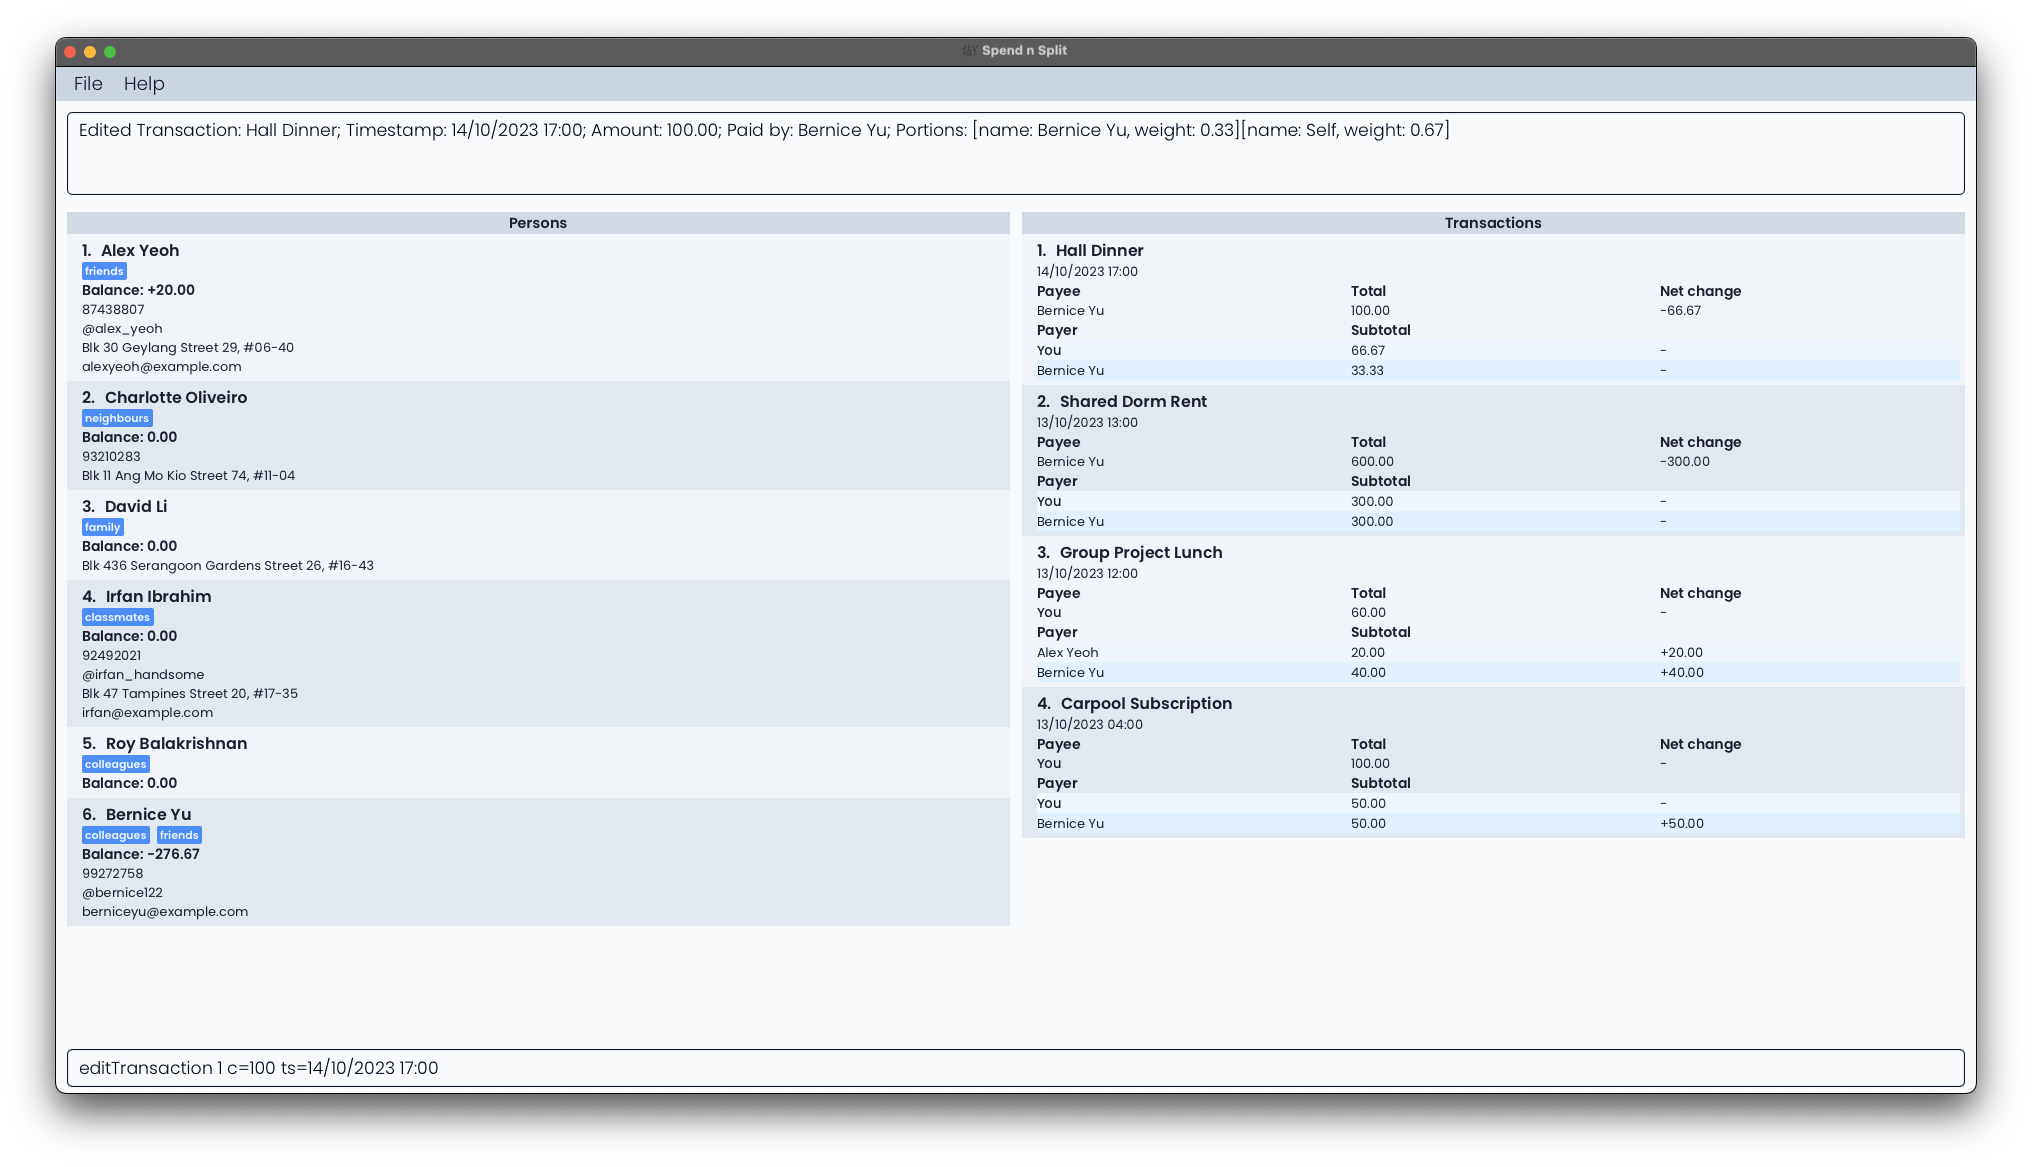Click the @bernice122 handle
This screenshot has width=2032, height=1167.
(122, 893)
